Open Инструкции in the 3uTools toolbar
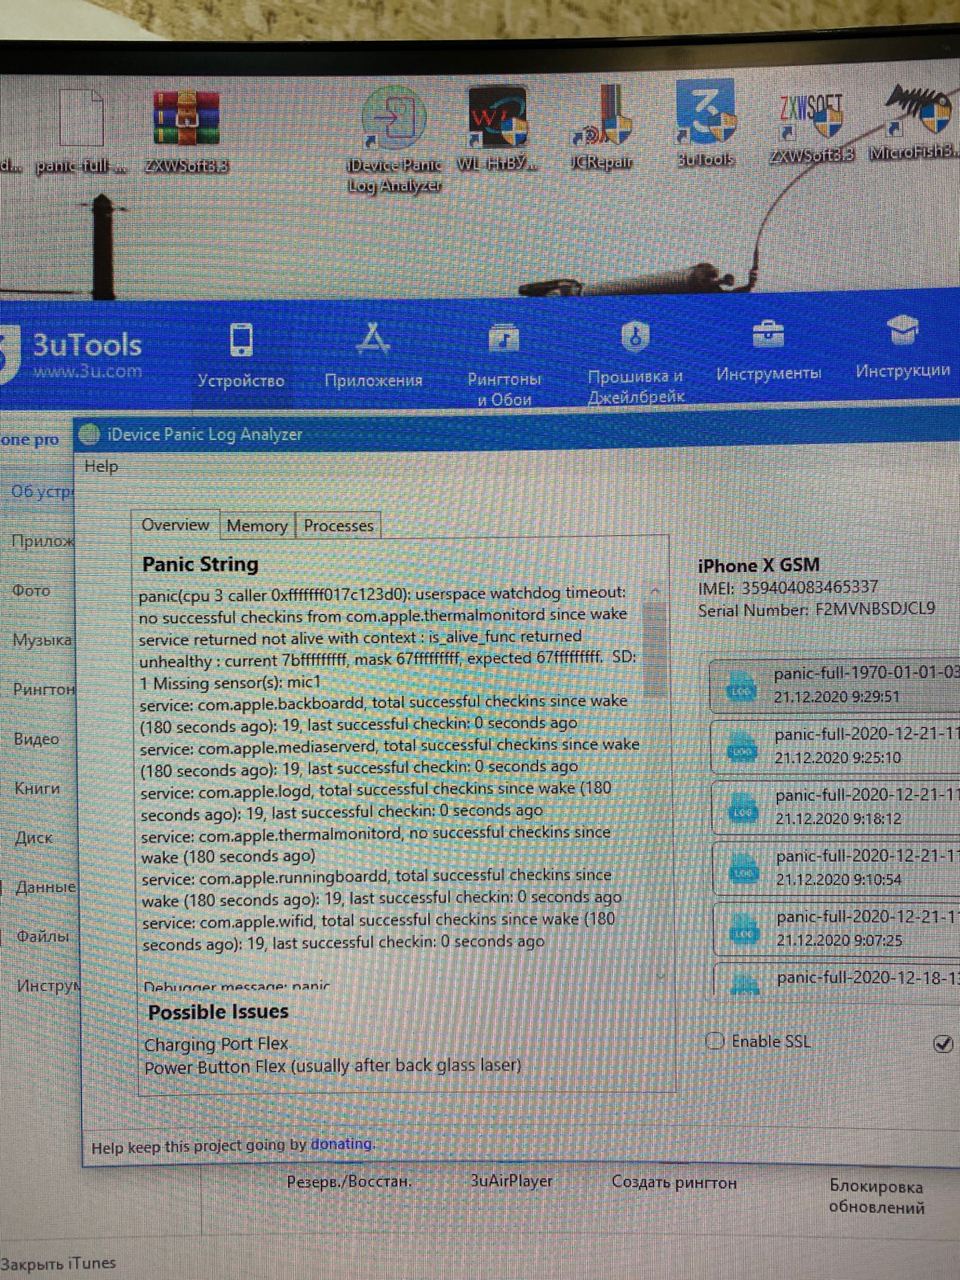 [903, 347]
